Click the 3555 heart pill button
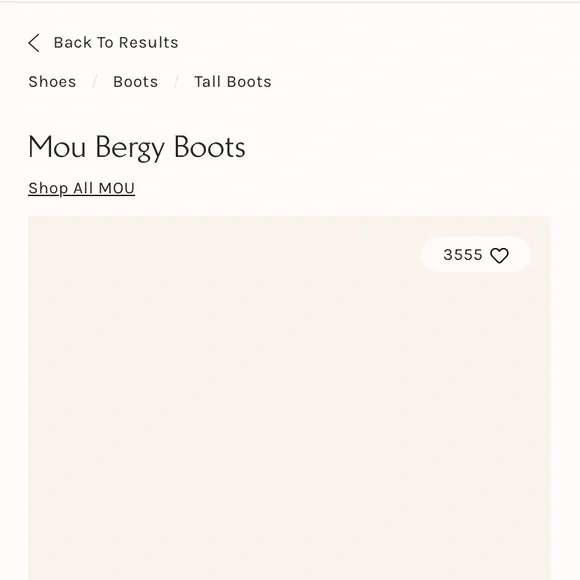 tap(476, 254)
